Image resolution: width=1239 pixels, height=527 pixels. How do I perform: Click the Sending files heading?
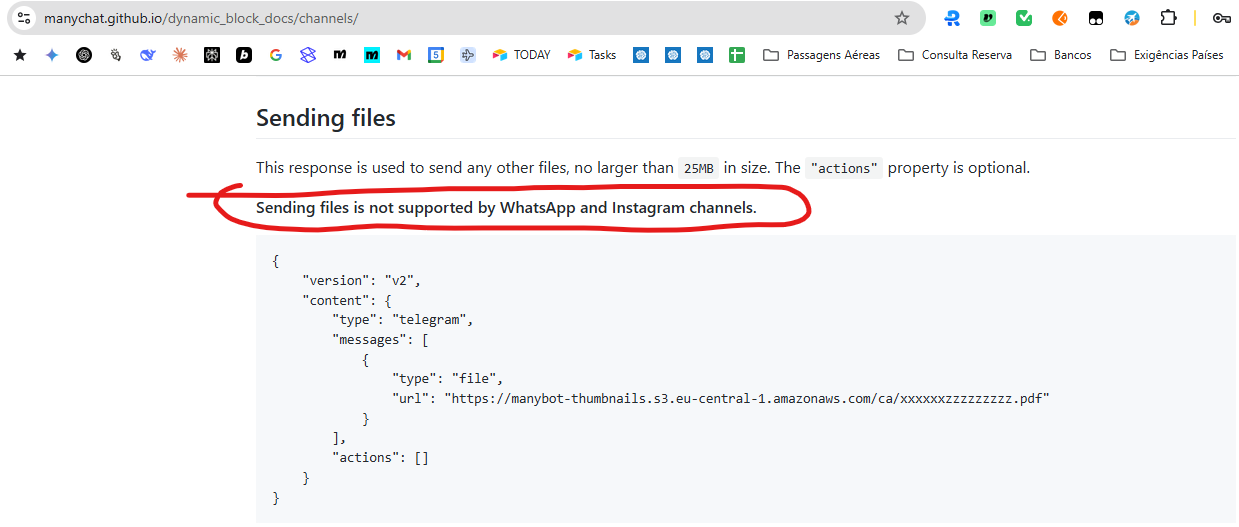pyautogui.click(x=326, y=117)
